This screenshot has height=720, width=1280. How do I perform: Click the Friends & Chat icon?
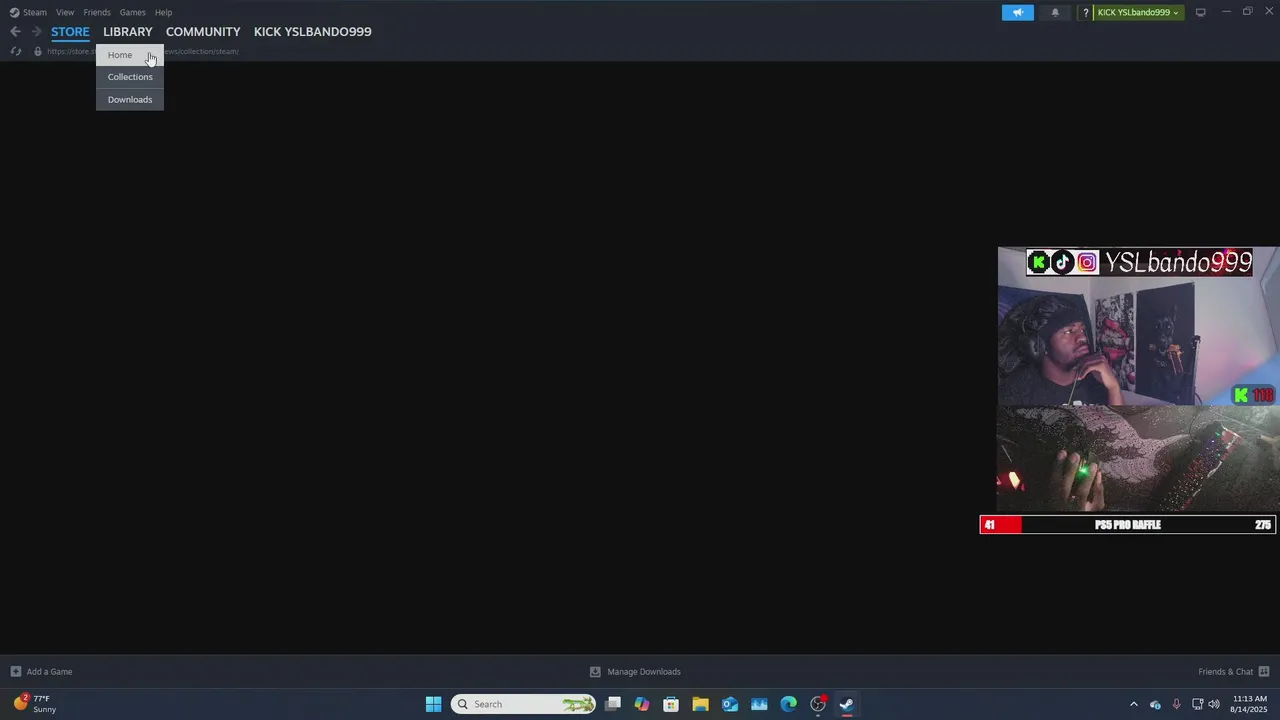click(1264, 672)
